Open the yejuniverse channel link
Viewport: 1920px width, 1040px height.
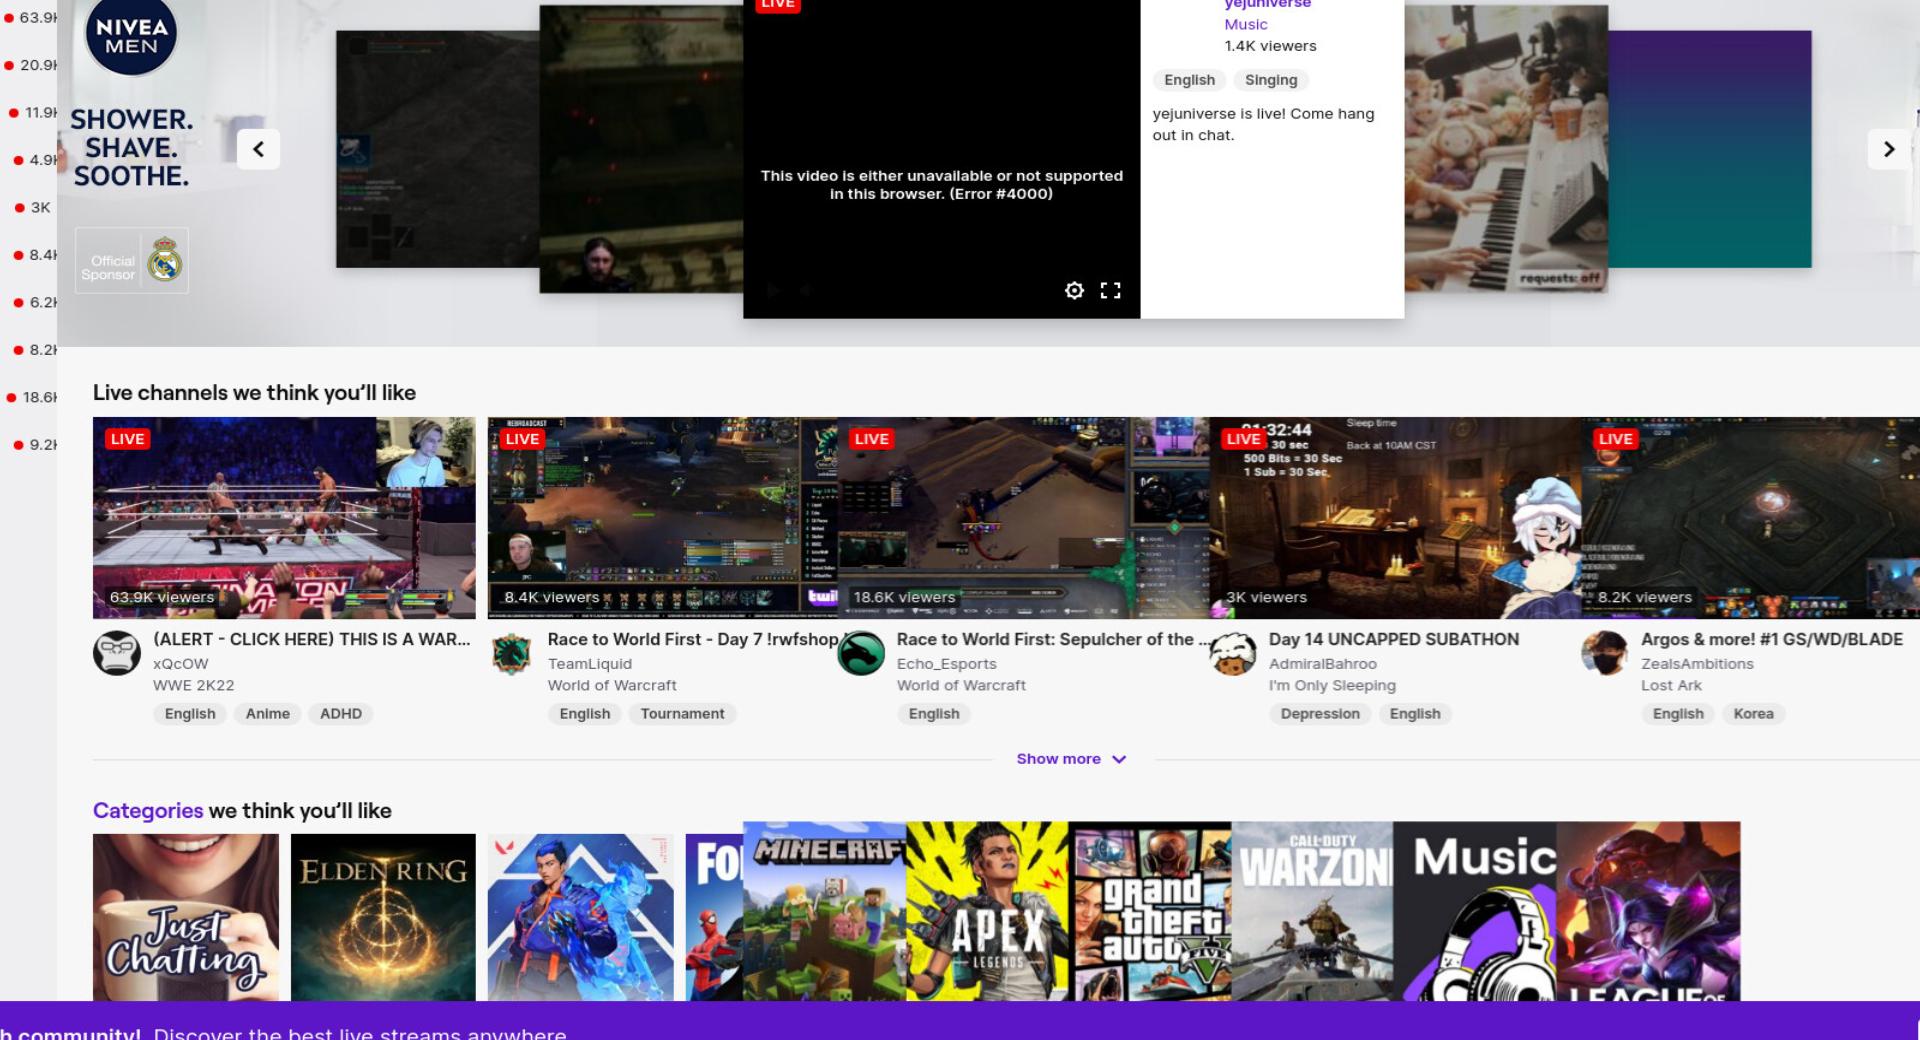pos(1267,5)
